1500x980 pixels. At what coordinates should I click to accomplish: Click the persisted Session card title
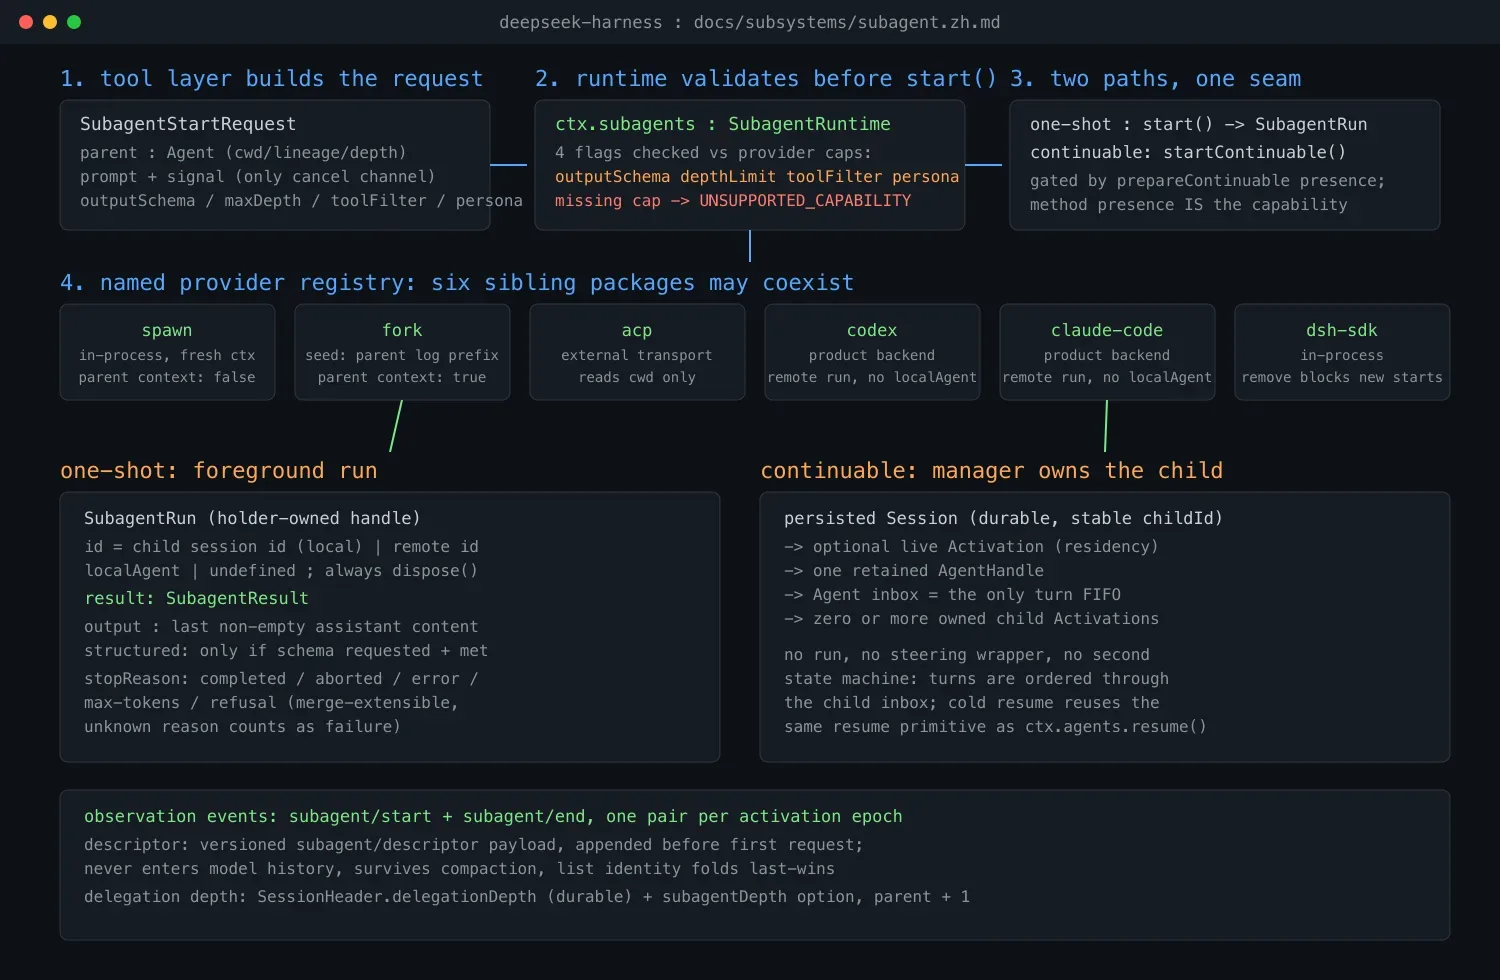(1003, 518)
